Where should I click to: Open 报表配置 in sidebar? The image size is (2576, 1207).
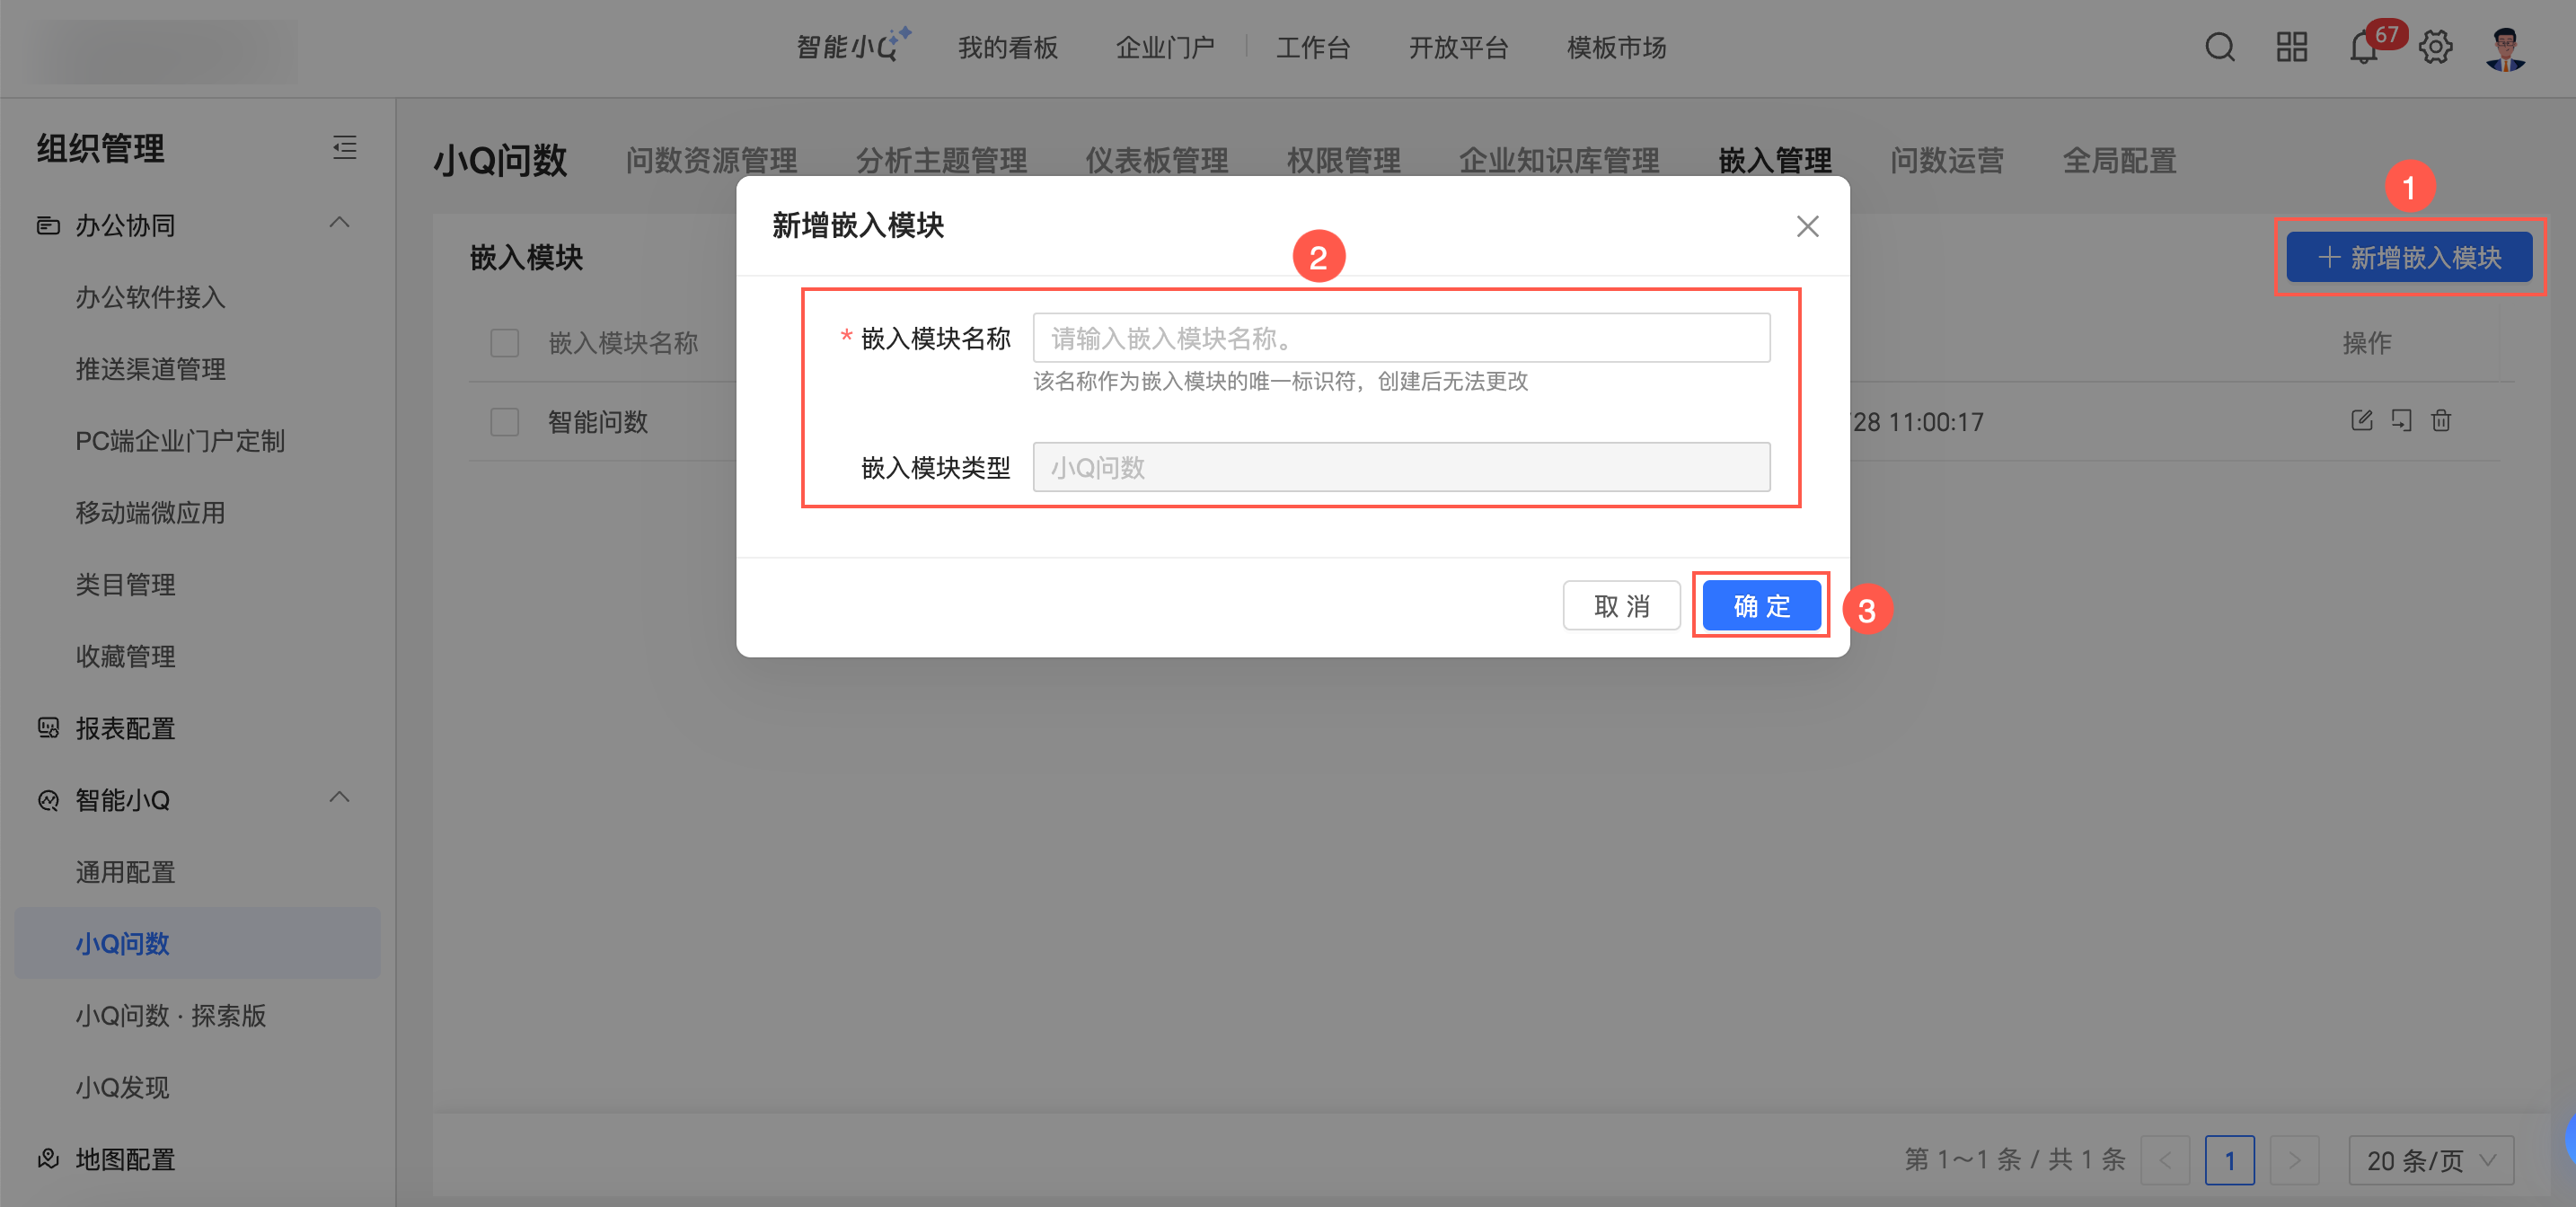125,728
